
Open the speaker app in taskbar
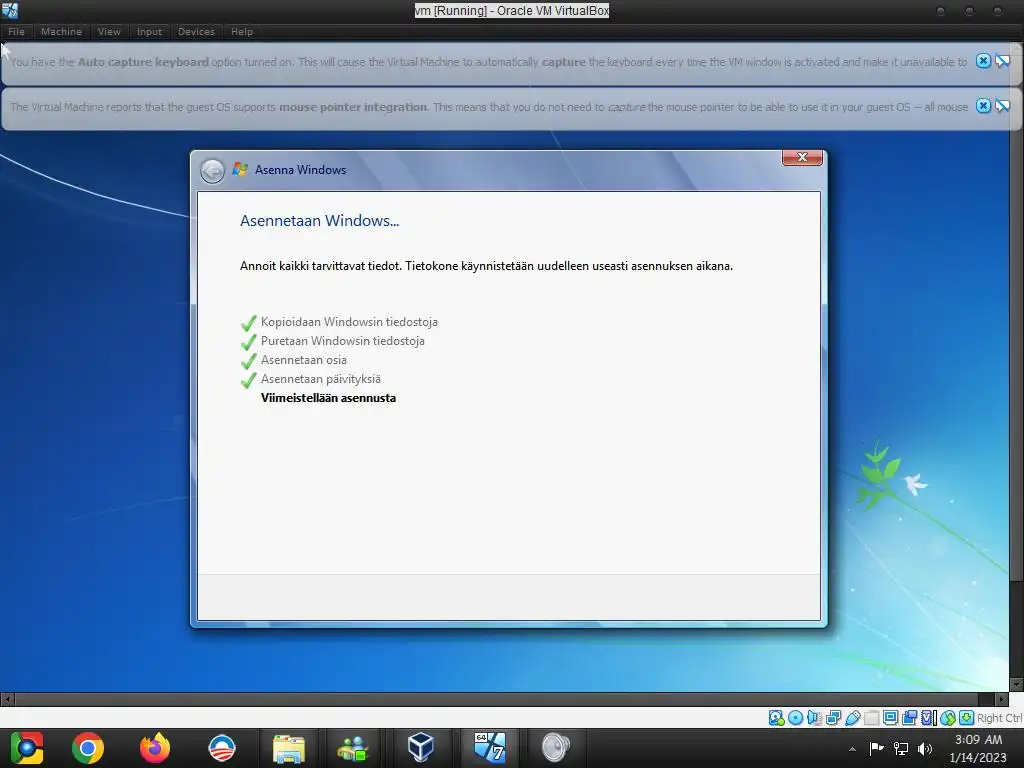click(556, 748)
